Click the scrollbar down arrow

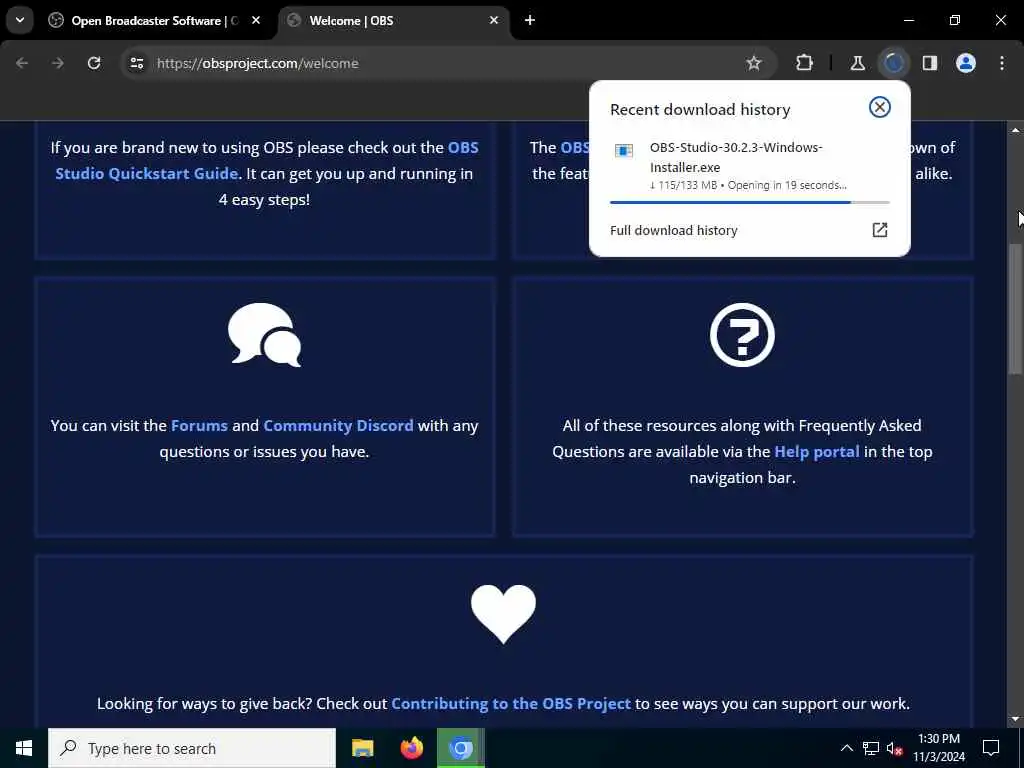click(x=1016, y=719)
